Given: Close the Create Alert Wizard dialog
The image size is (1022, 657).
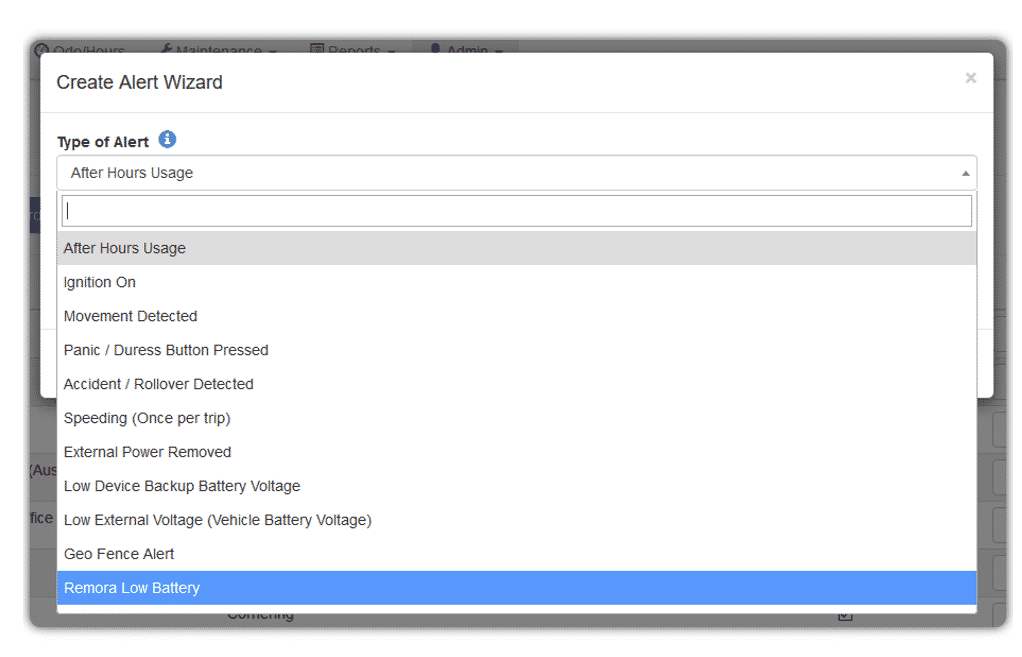Looking at the screenshot, I should click(970, 78).
